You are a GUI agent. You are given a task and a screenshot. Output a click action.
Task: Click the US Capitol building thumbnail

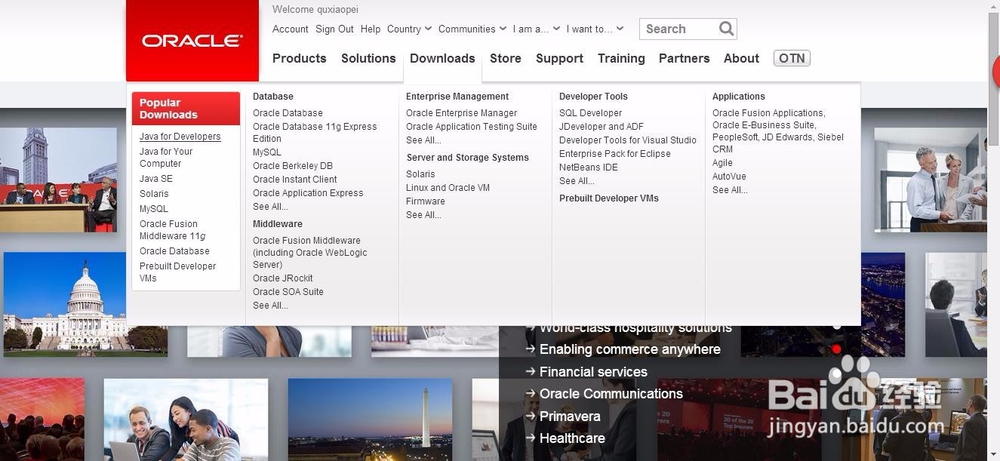[x=85, y=304]
